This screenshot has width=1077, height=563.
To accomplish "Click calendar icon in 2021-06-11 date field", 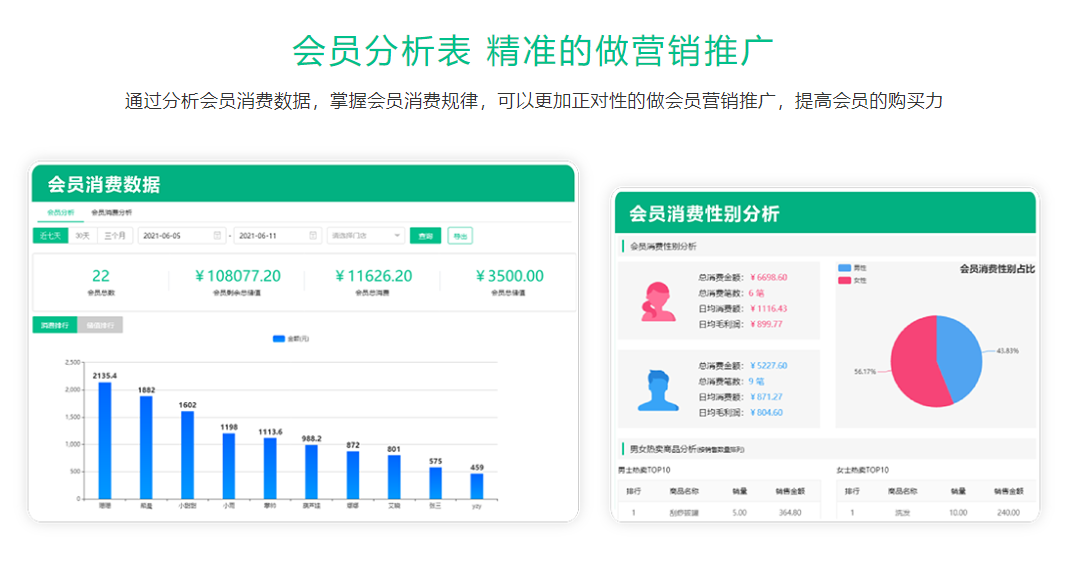I will coord(311,236).
